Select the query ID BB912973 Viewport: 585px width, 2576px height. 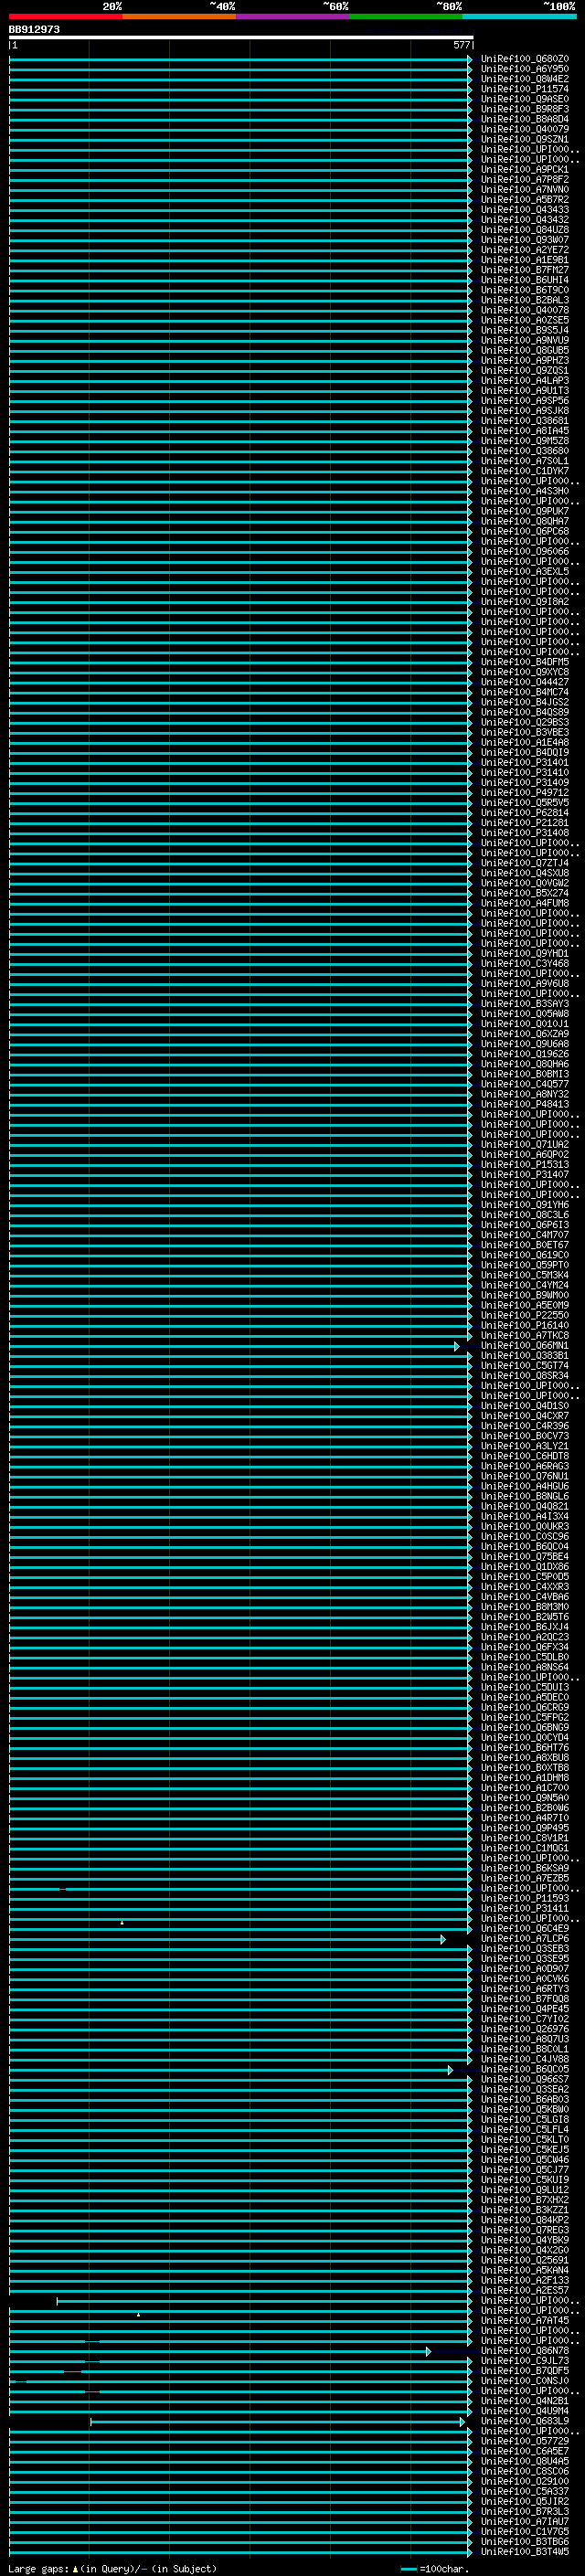pyautogui.click(x=34, y=29)
